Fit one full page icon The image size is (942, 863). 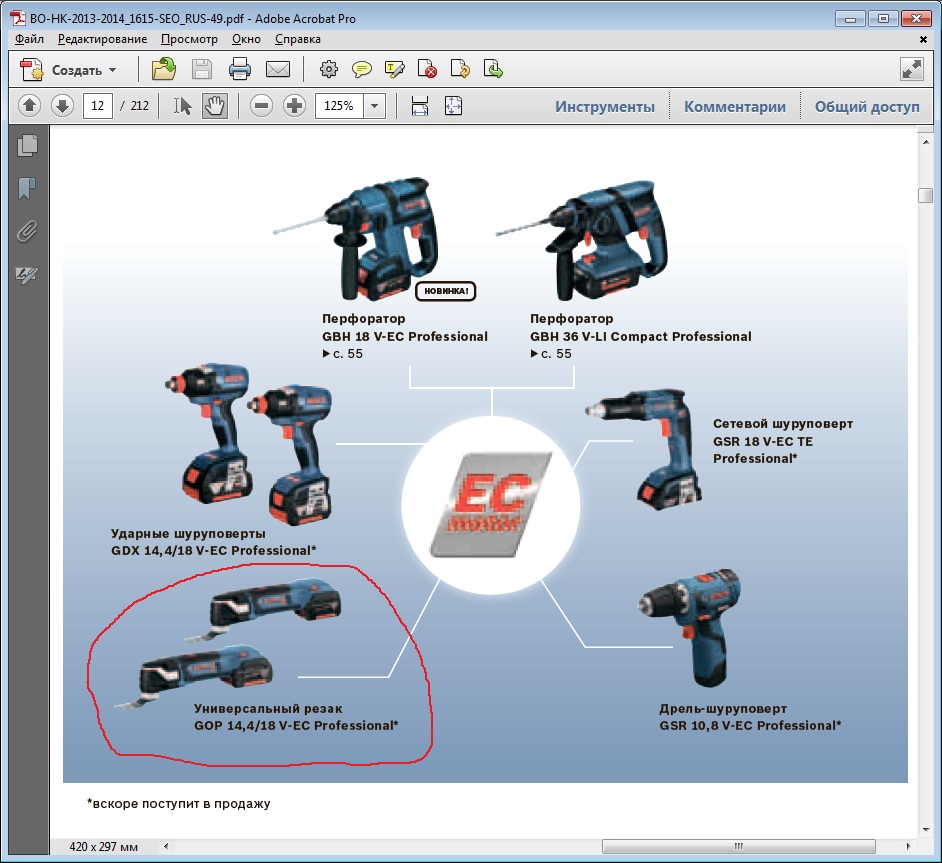pyautogui.click(x=453, y=106)
